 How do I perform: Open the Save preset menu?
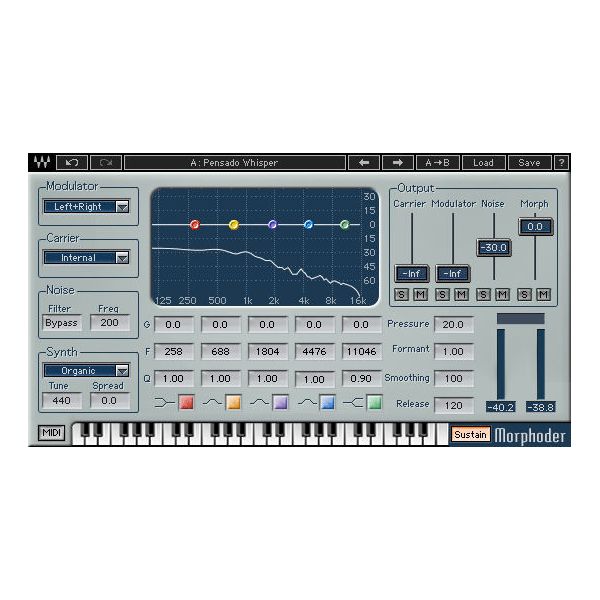pyautogui.click(x=529, y=162)
